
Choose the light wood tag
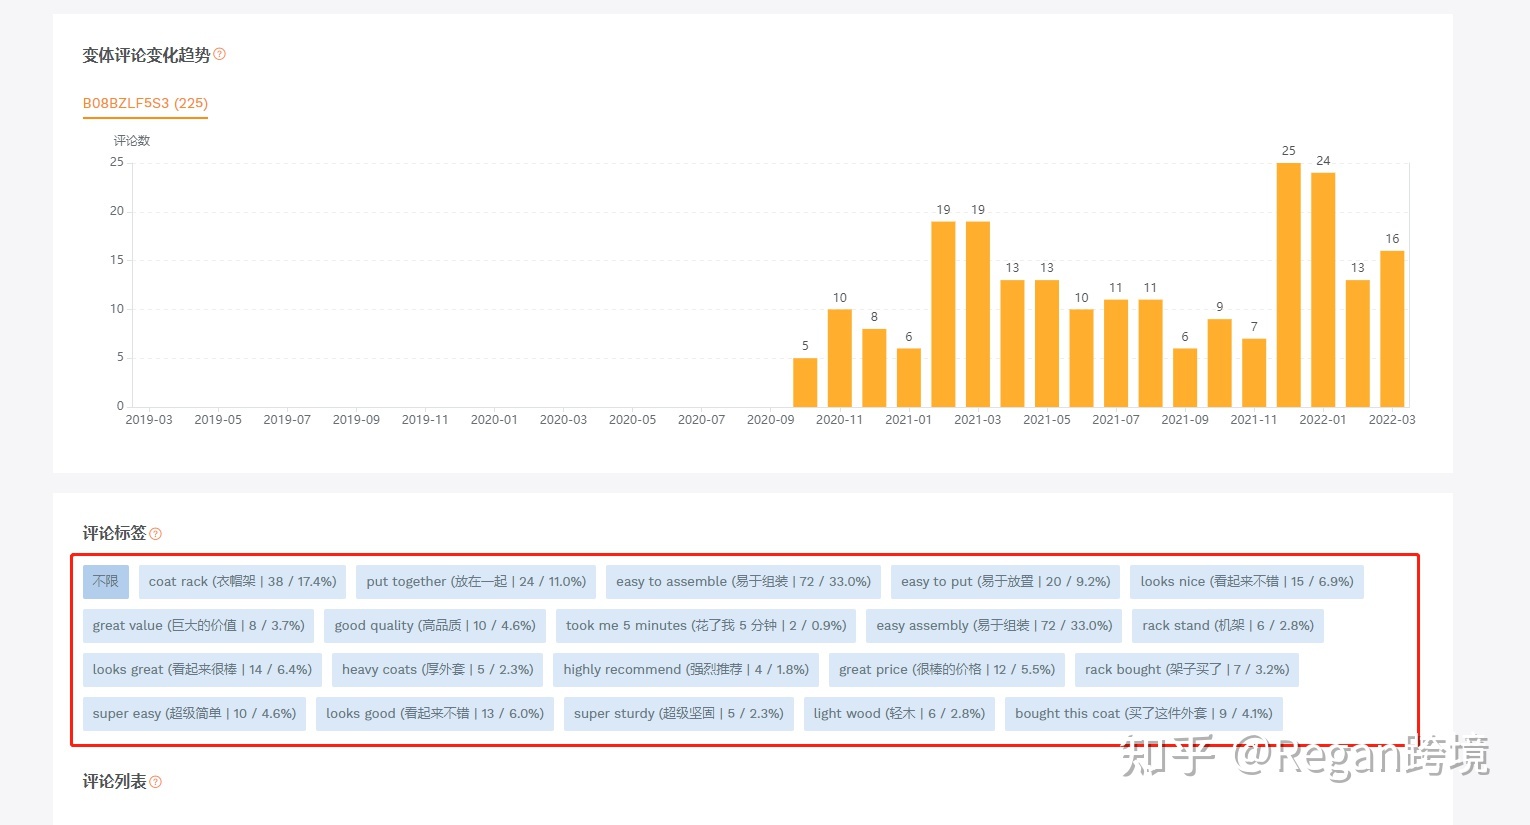(x=899, y=714)
